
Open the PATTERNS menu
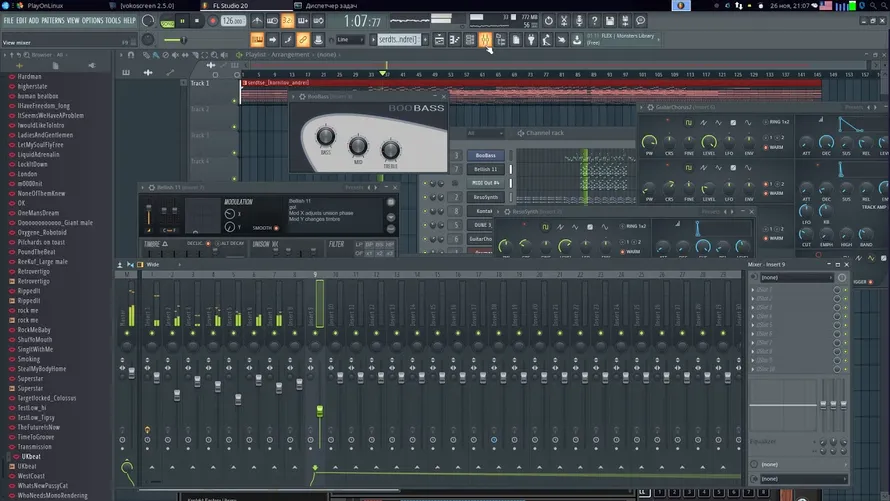53,20
